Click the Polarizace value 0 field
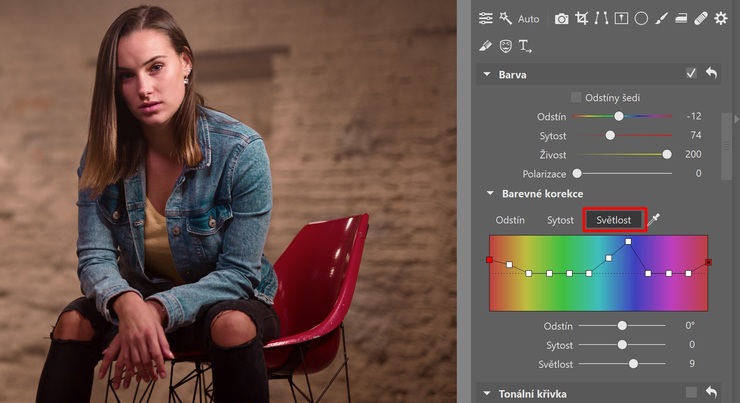Screen dimensions: 740x403 point(698,174)
